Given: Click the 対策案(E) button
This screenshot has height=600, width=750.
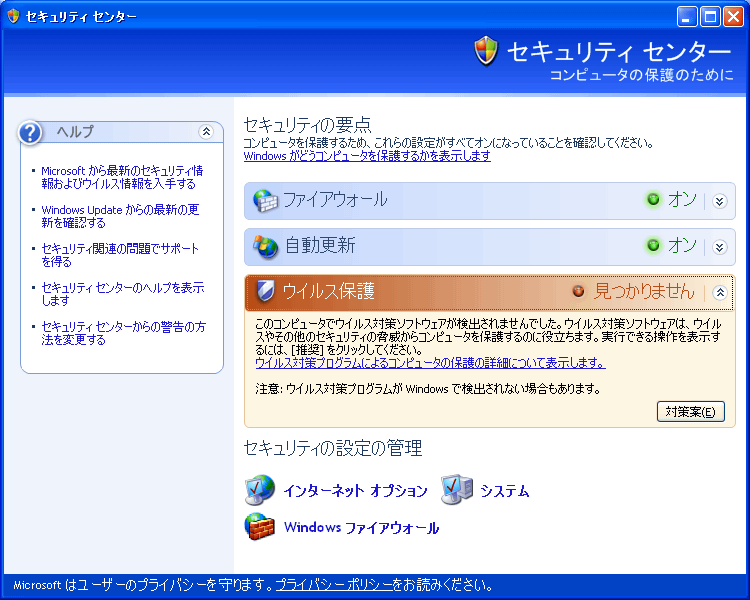Looking at the screenshot, I should 691,411.
